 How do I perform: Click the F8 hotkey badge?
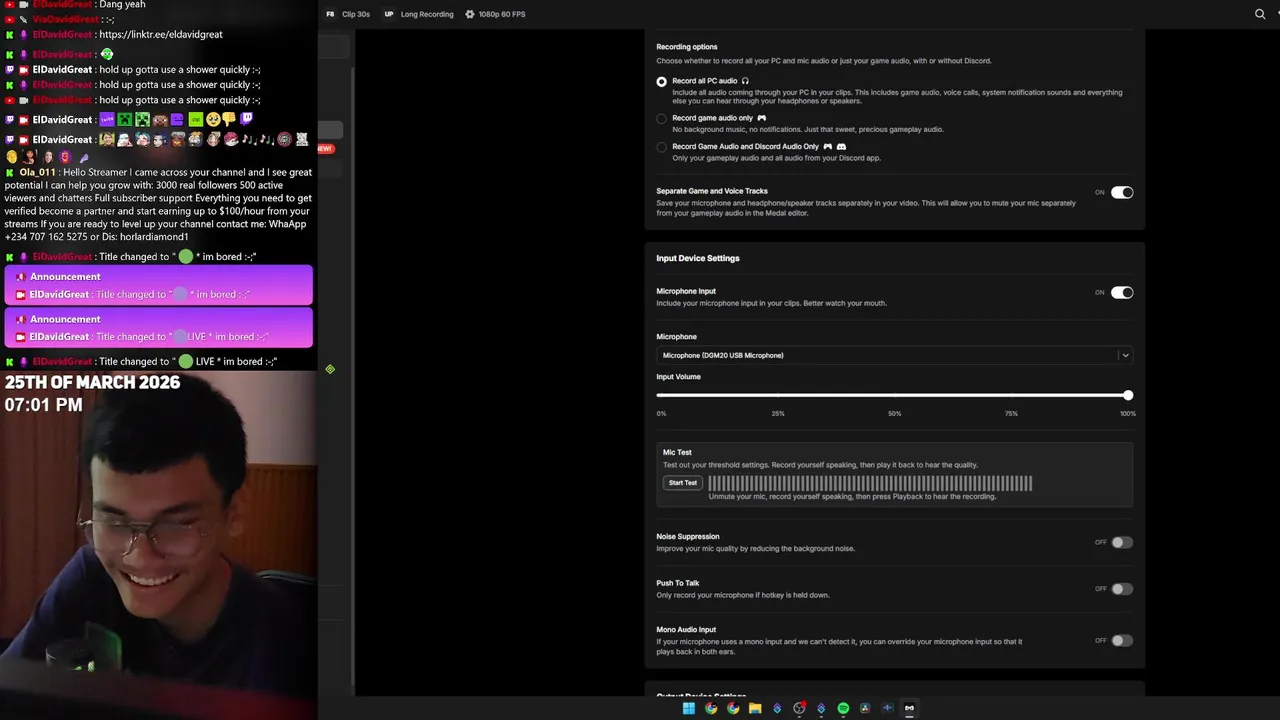click(x=330, y=14)
